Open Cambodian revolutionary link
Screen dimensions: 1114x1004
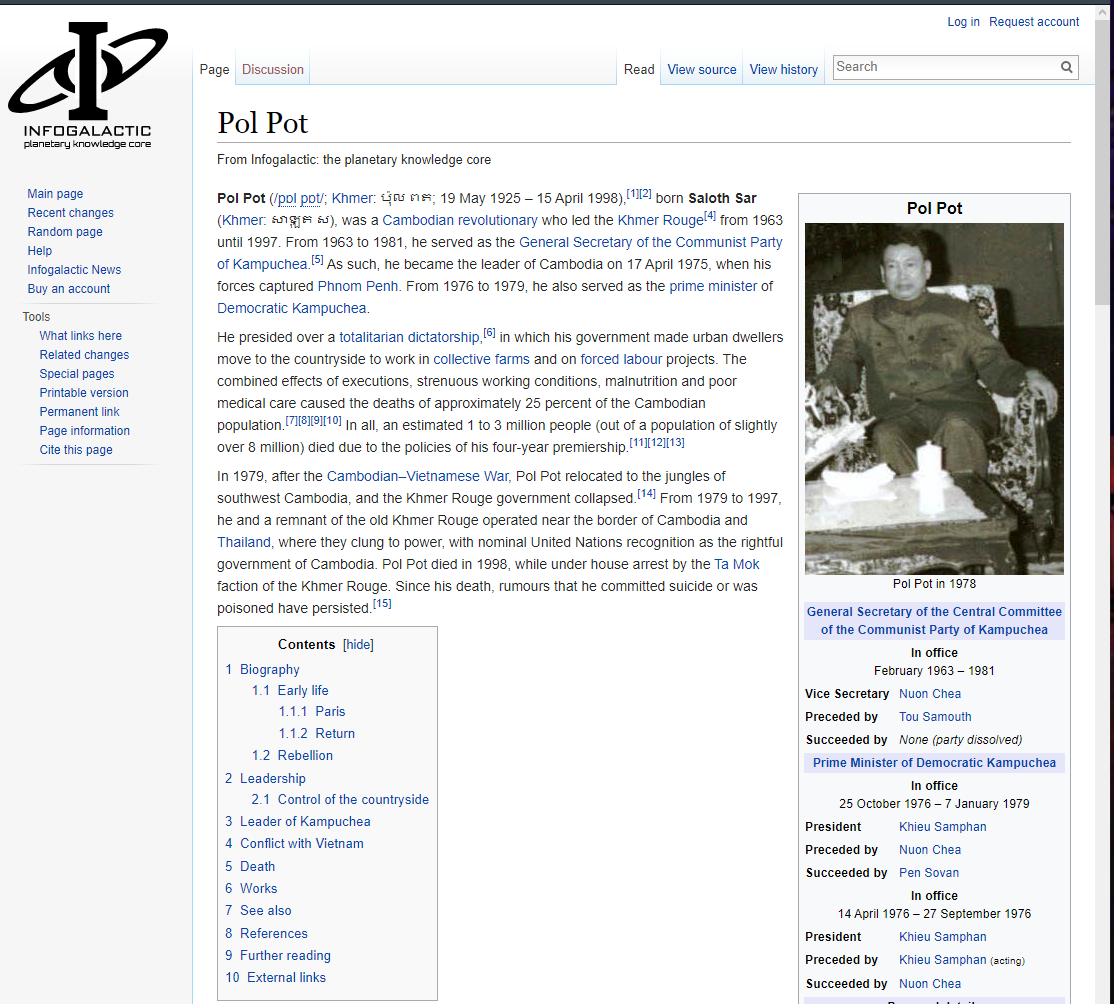(460, 220)
